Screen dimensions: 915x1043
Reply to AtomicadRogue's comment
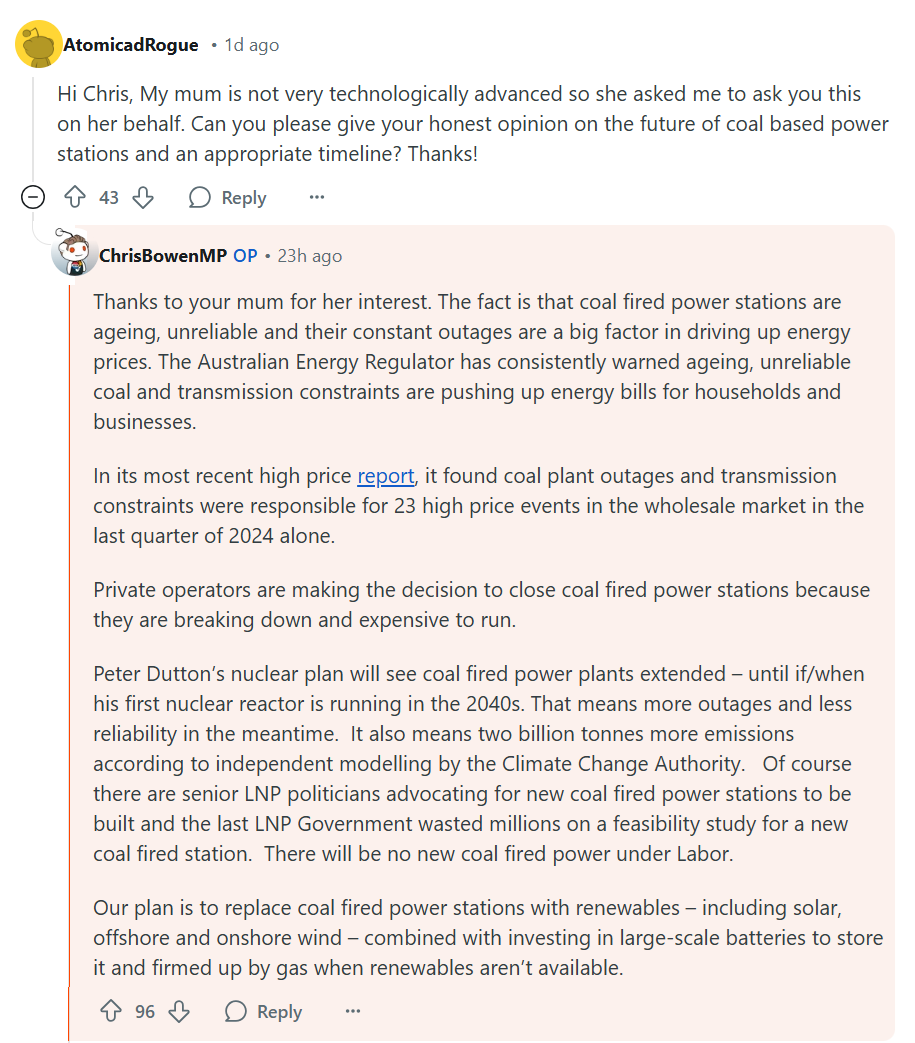coord(228,198)
